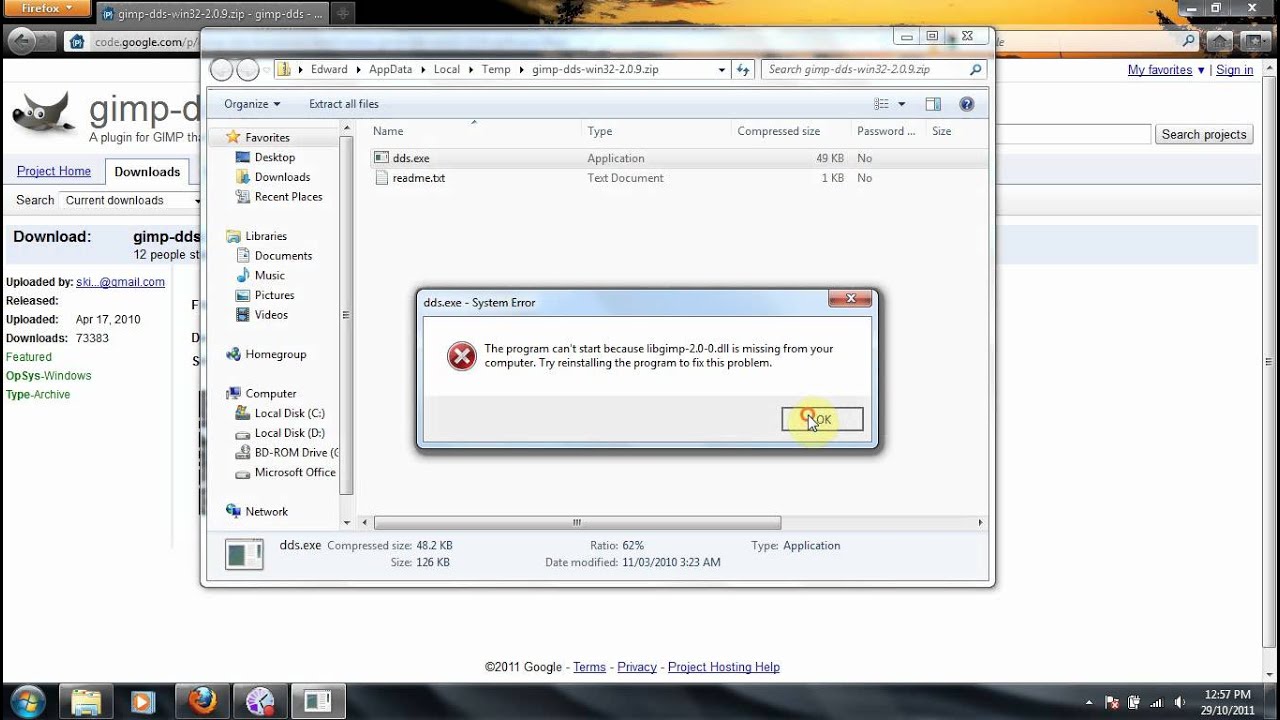
Task: Open My favorites dropdown link
Action: [x=1166, y=70]
